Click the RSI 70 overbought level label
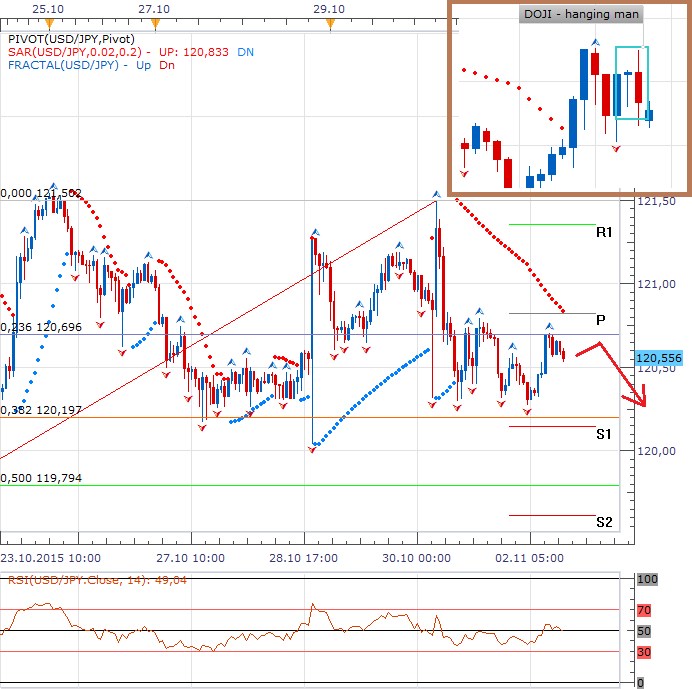The height and width of the screenshot is (689, 692). click(x=645, y=608)
